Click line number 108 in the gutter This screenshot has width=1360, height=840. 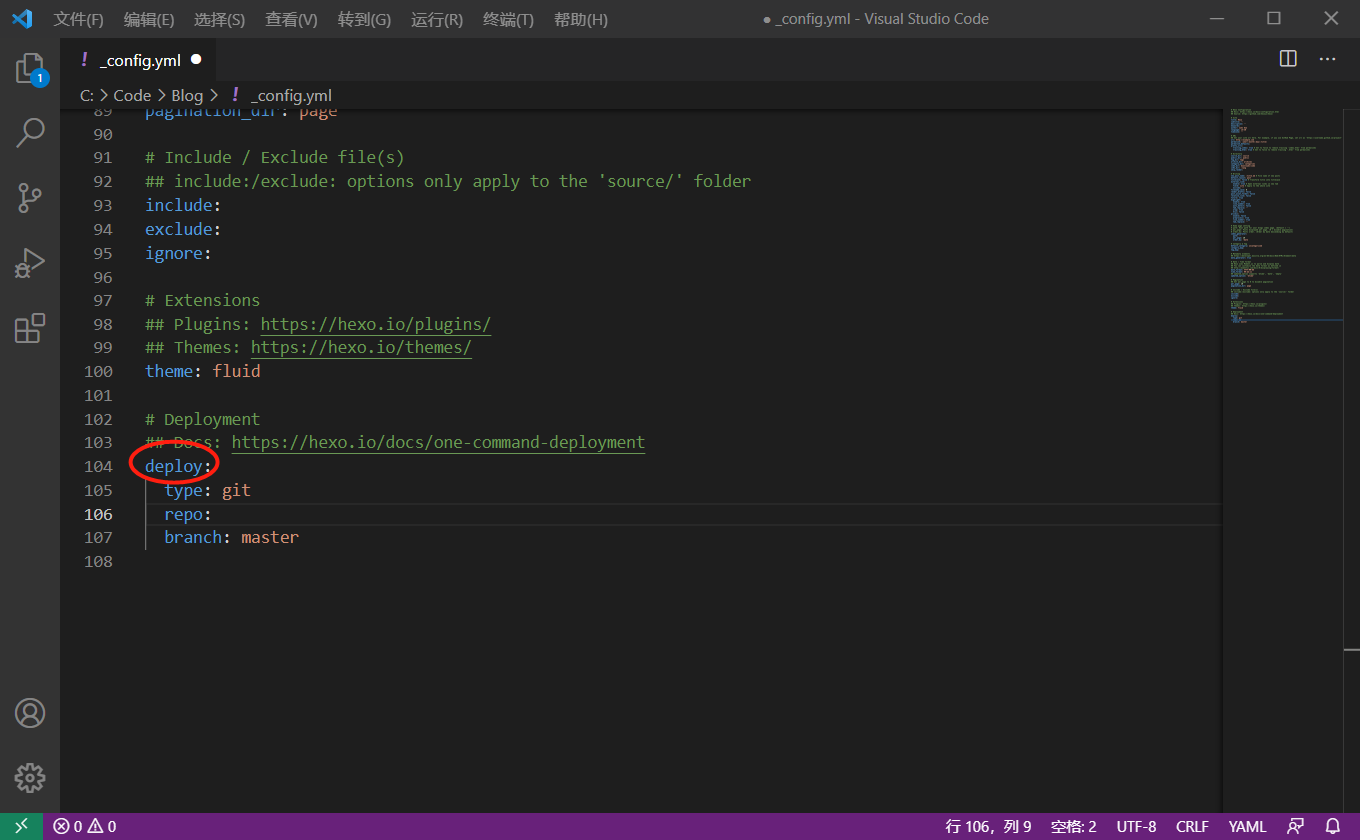coord(98,562)
